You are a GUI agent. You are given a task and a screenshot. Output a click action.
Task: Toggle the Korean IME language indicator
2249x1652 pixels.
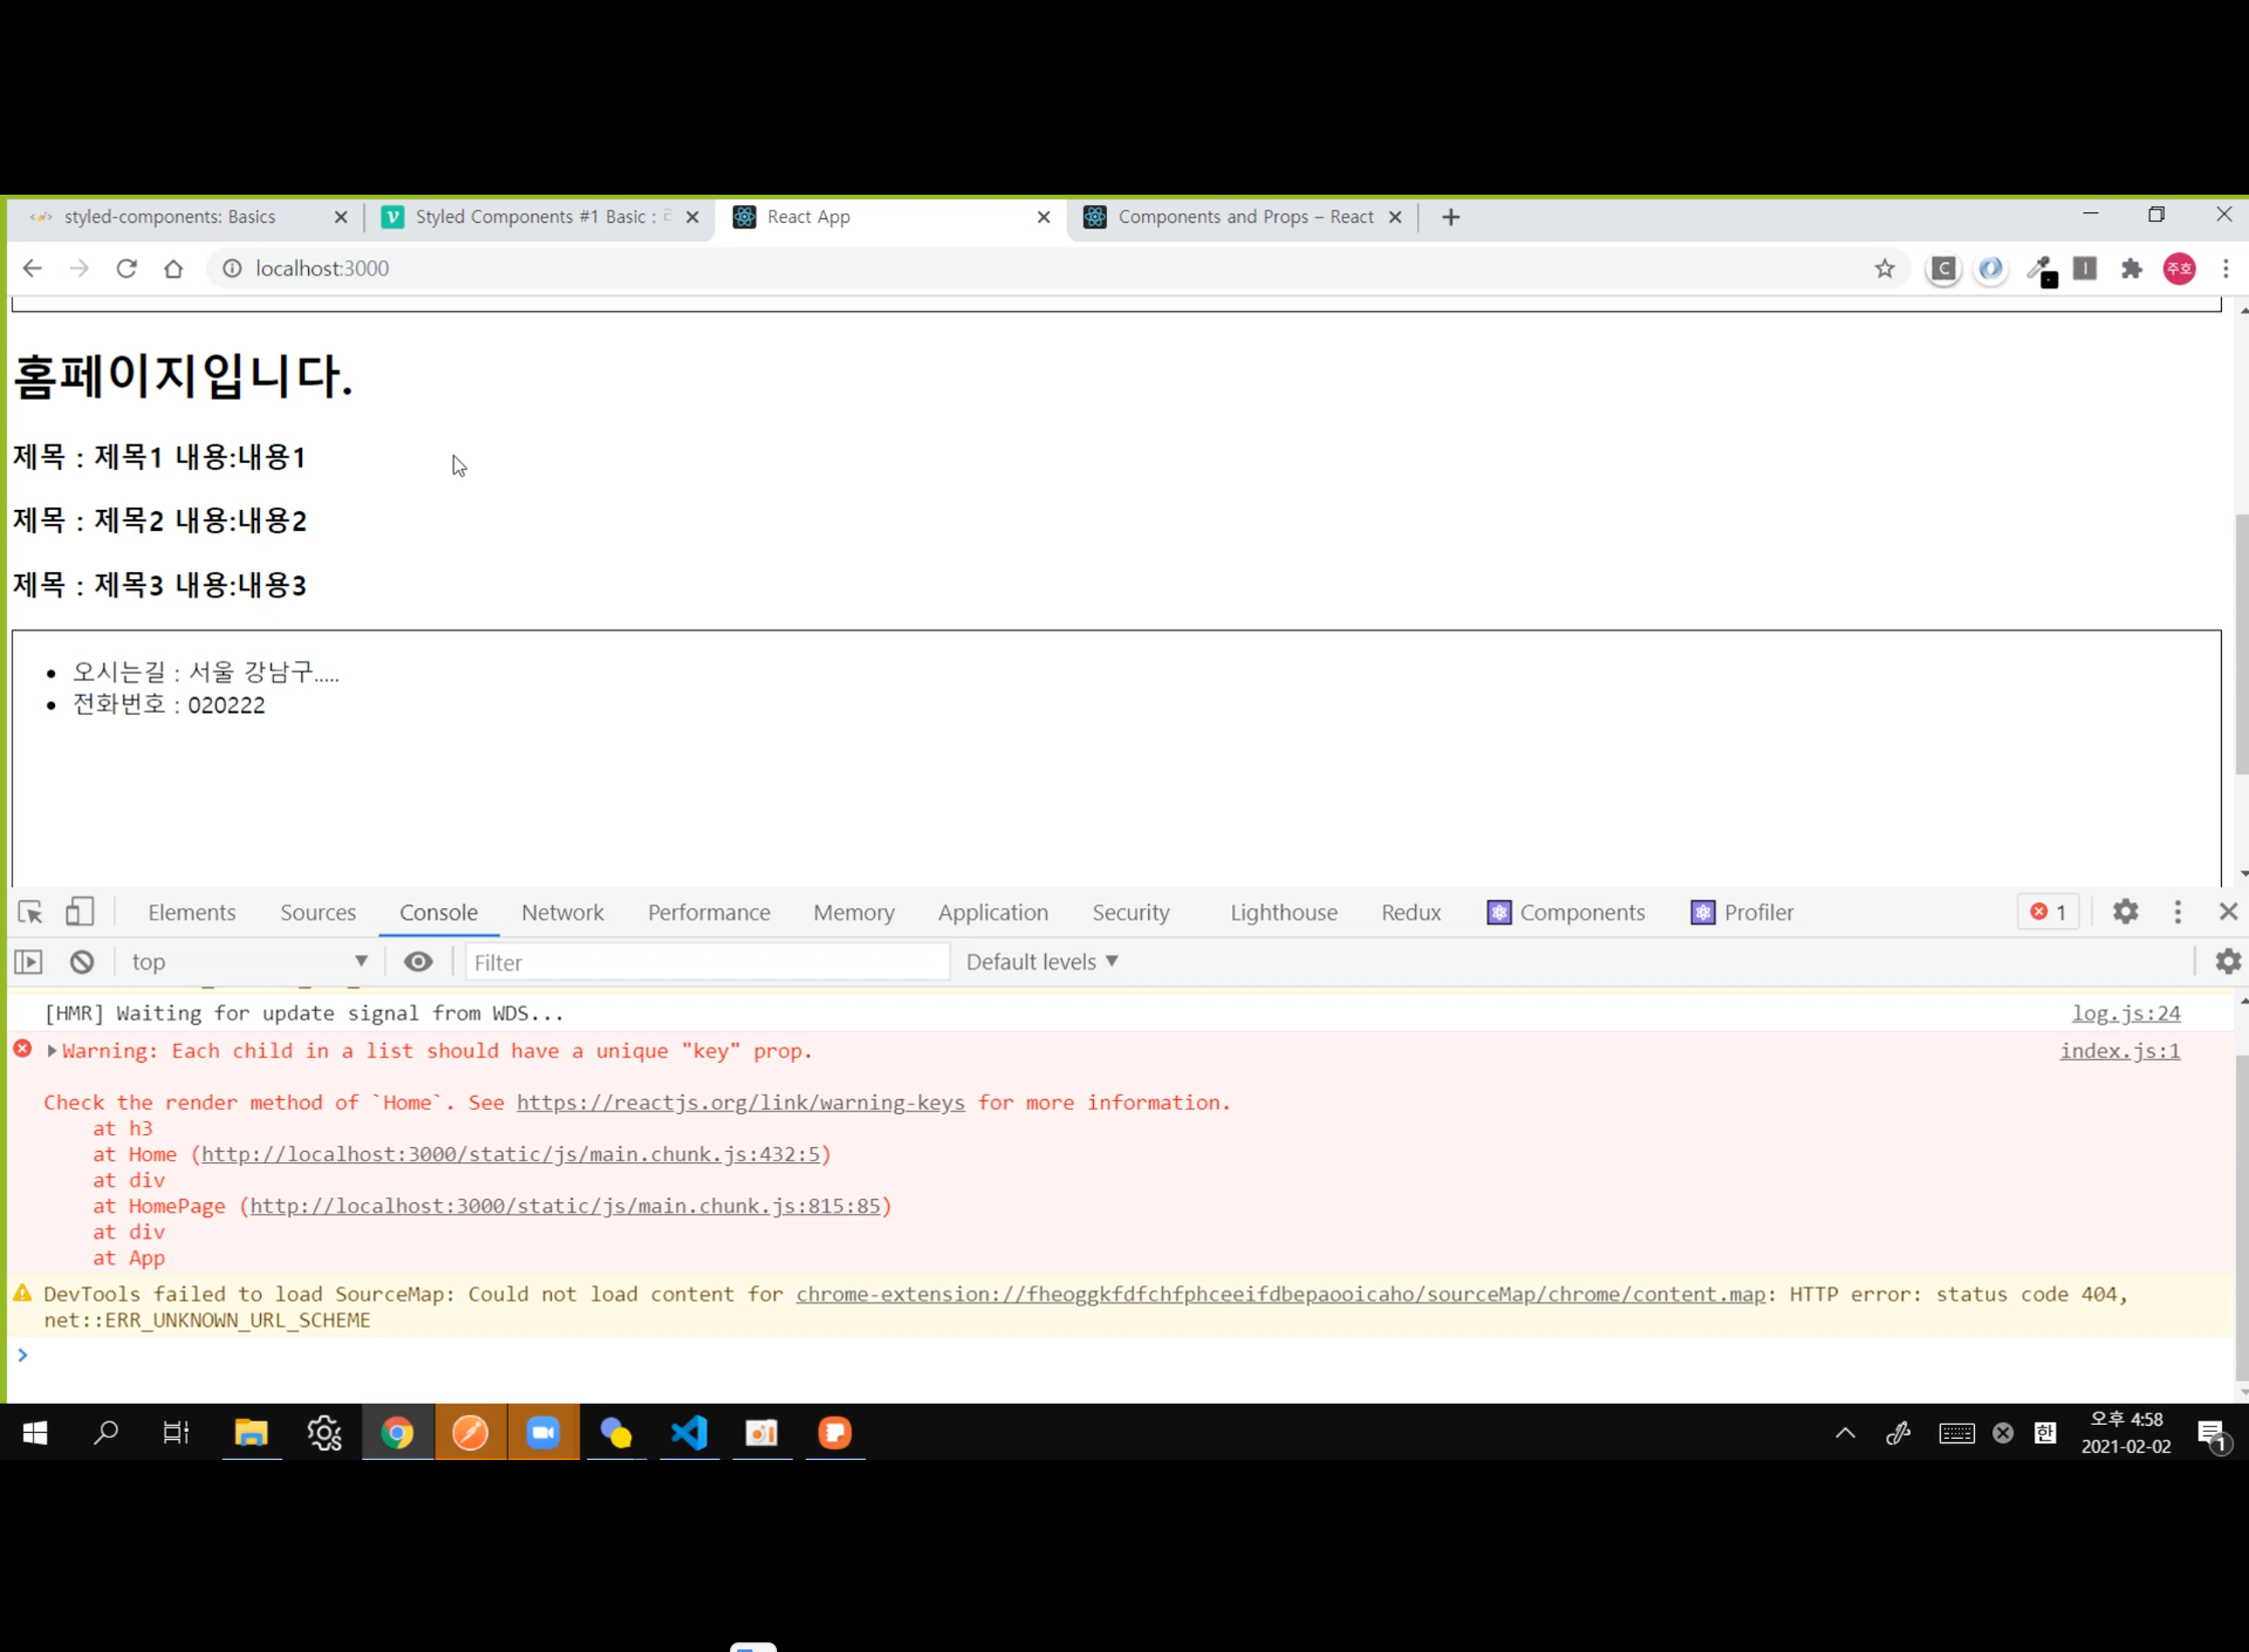[x=2045, y=1433]
